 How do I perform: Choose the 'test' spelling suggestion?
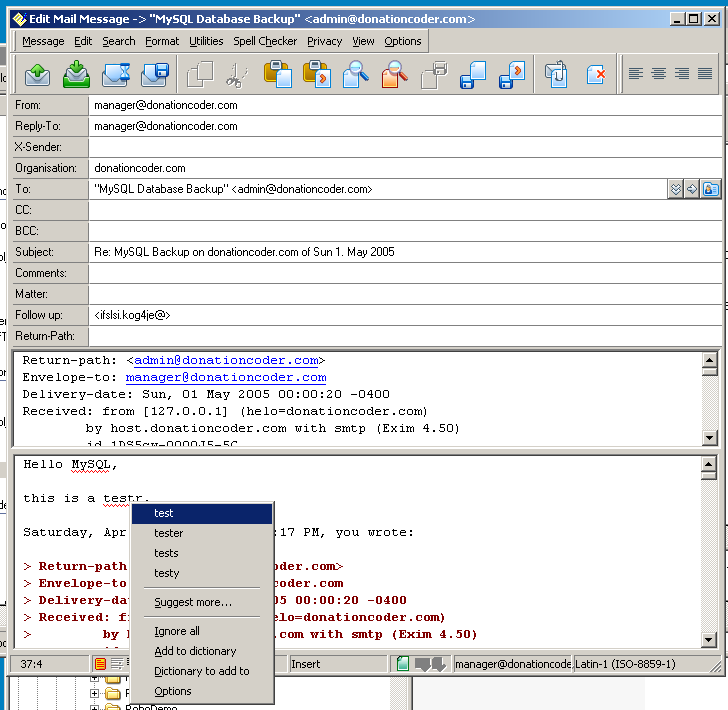pos(202,514)
